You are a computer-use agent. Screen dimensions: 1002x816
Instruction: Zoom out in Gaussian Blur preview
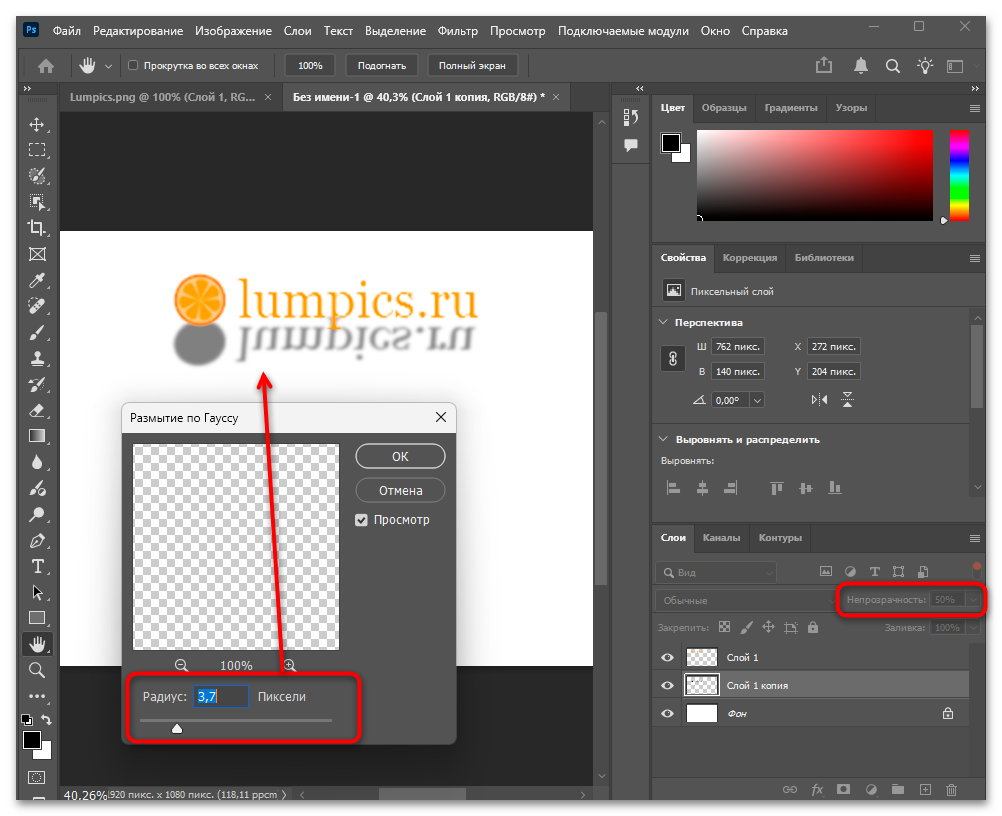point(181,665)
